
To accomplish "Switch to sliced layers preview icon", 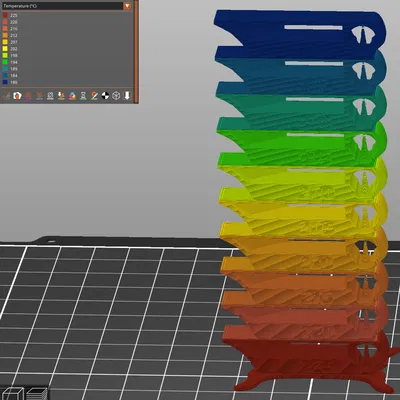I will click(x=37, y=394).
